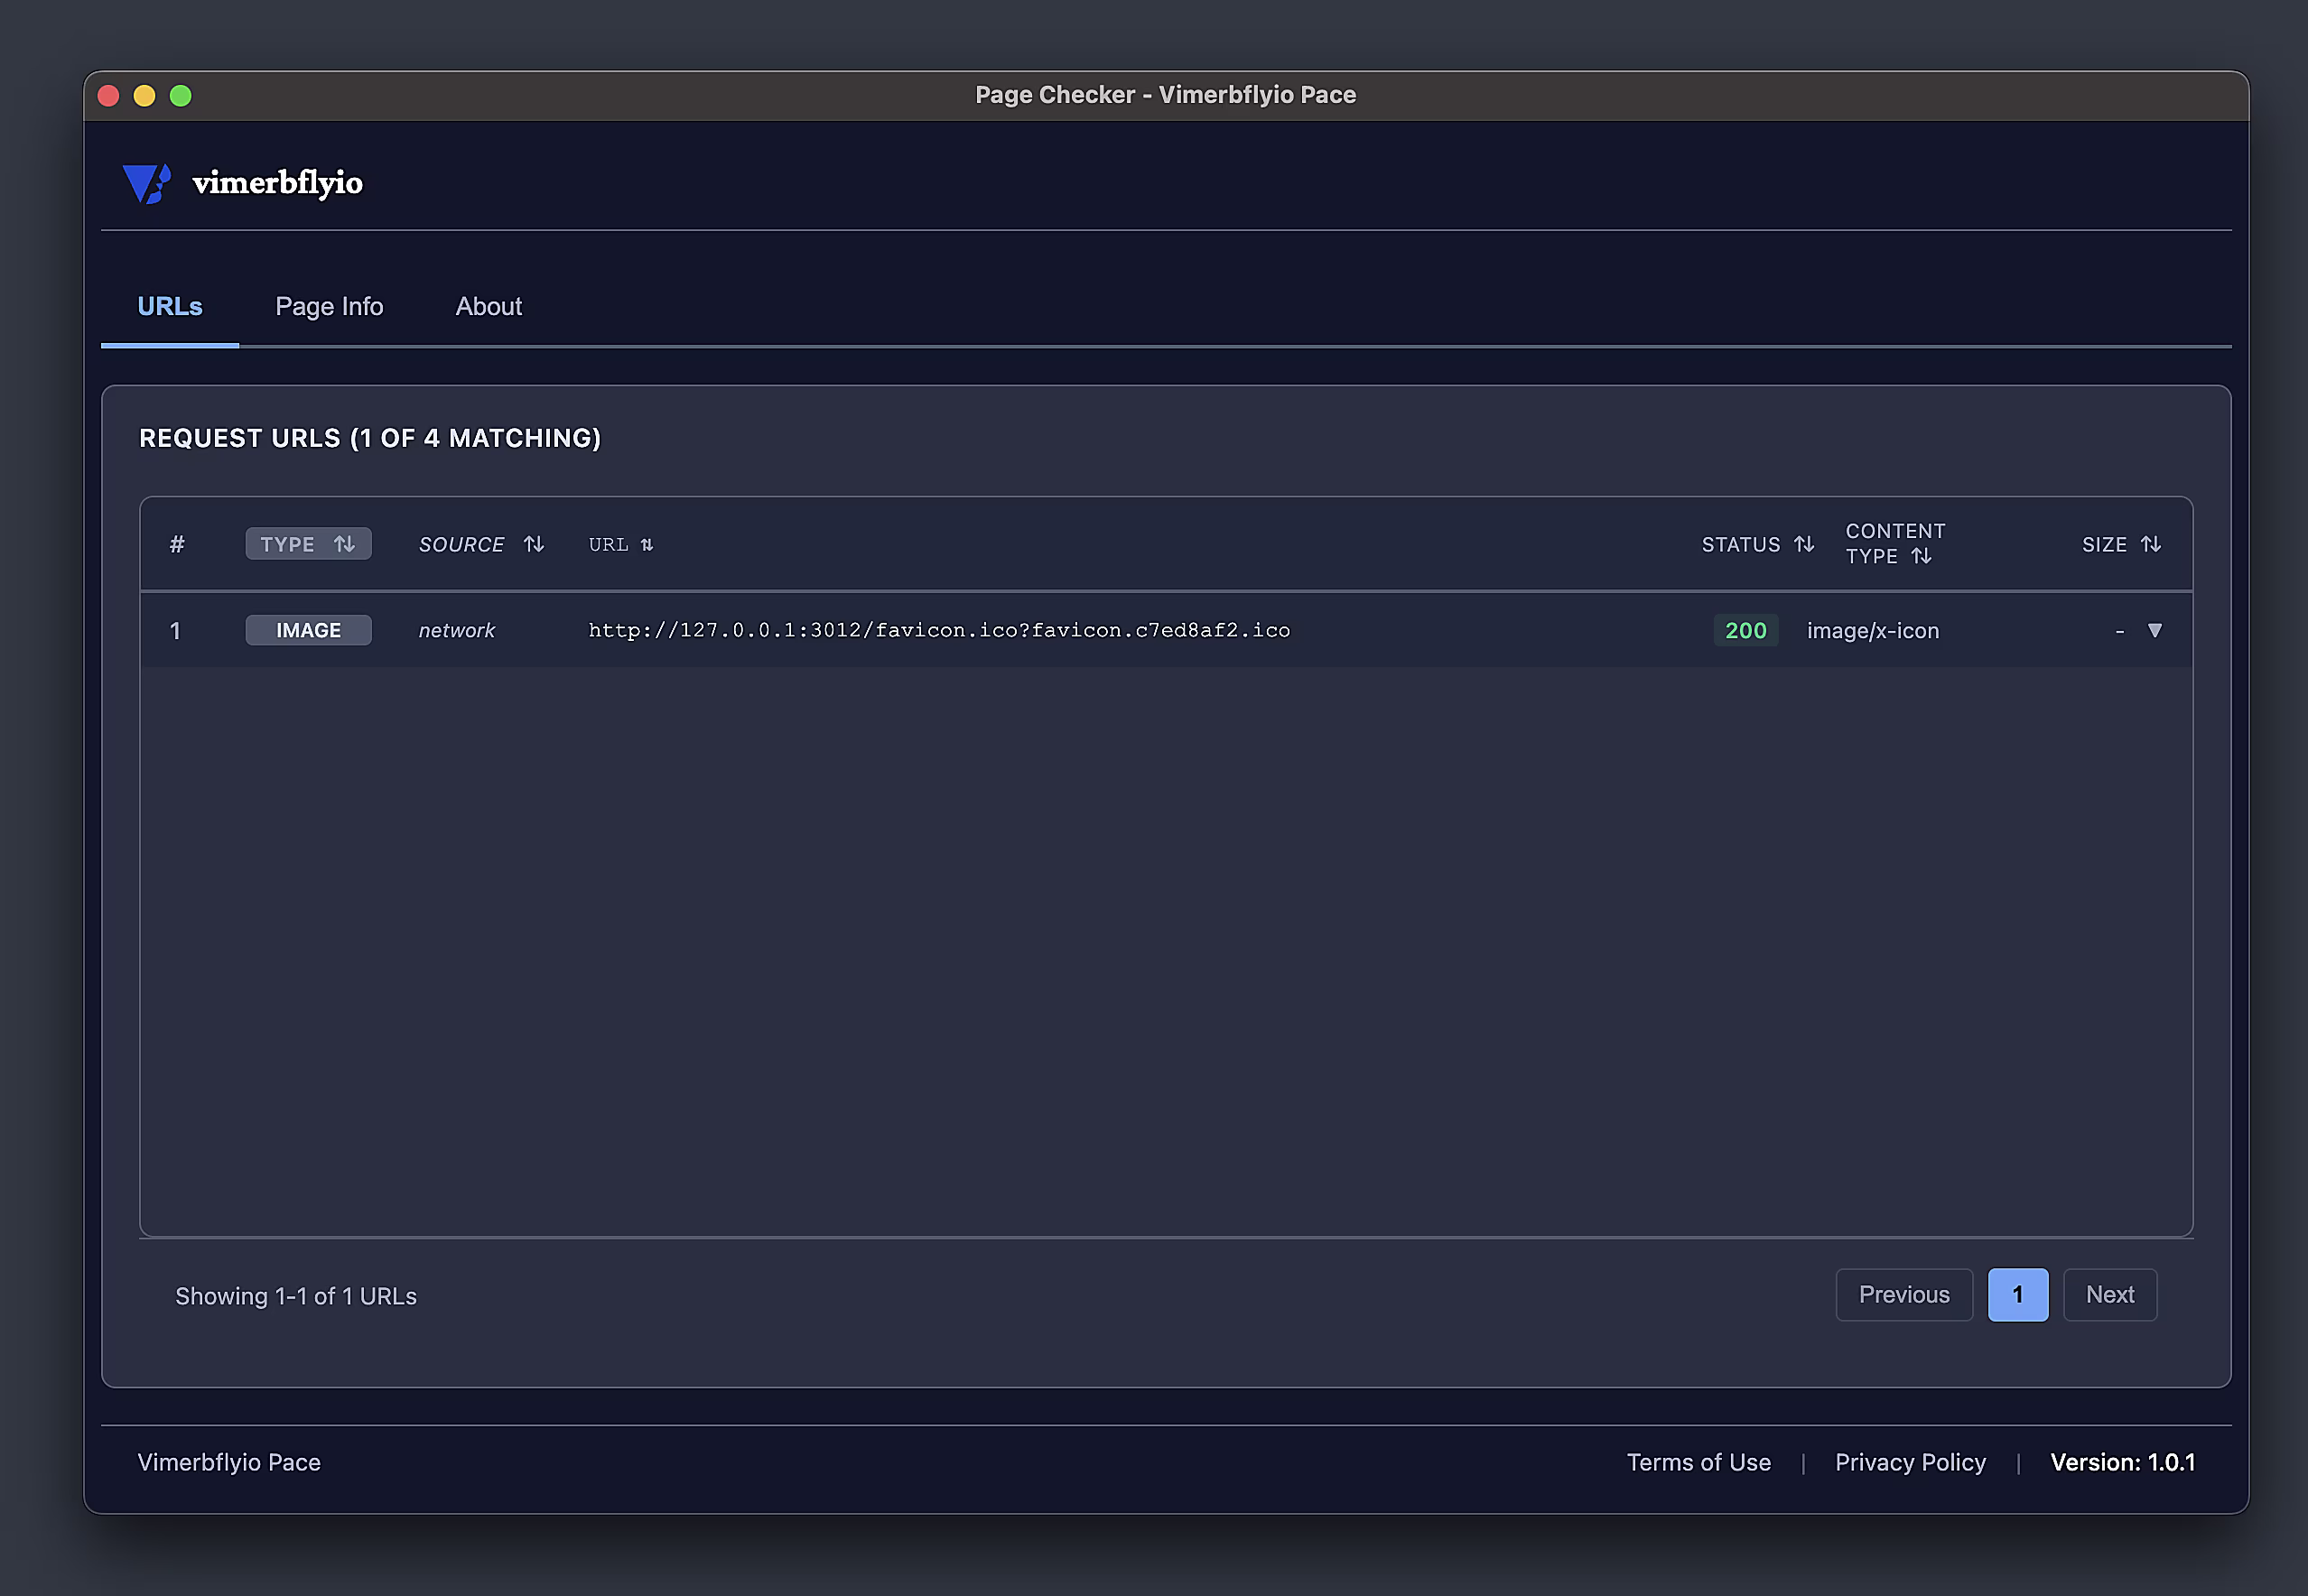
Task: Select the URLs tab
Action: (x=170, y=306)
